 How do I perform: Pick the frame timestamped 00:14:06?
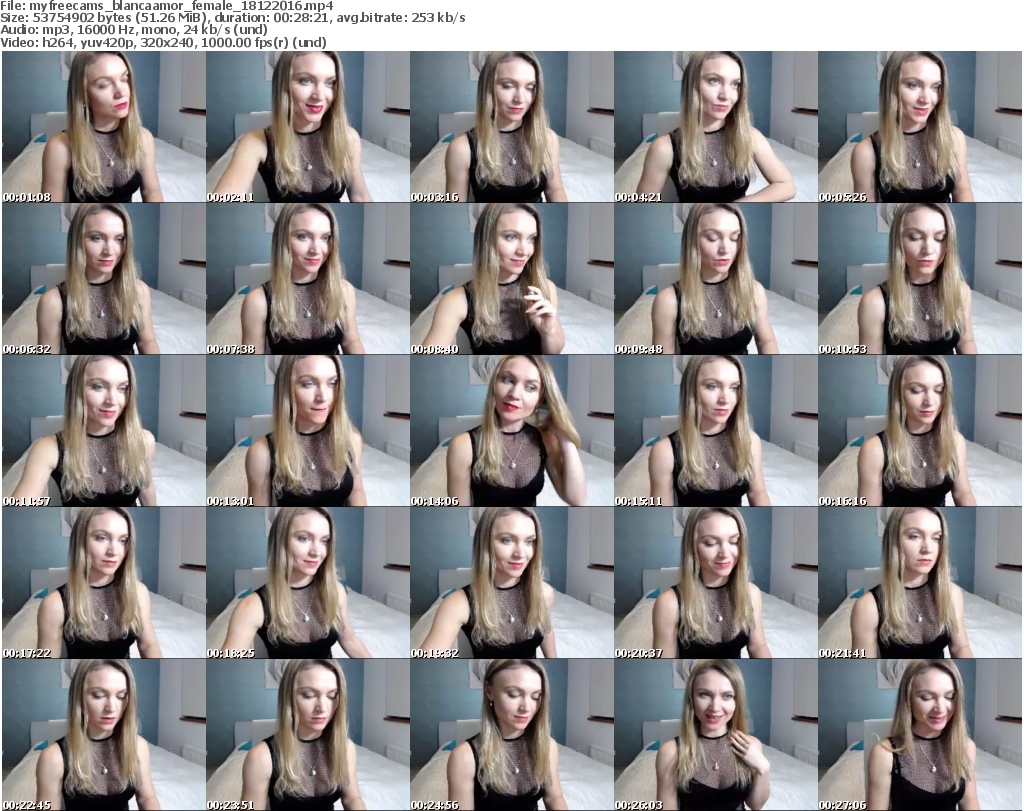coord(511,431)
